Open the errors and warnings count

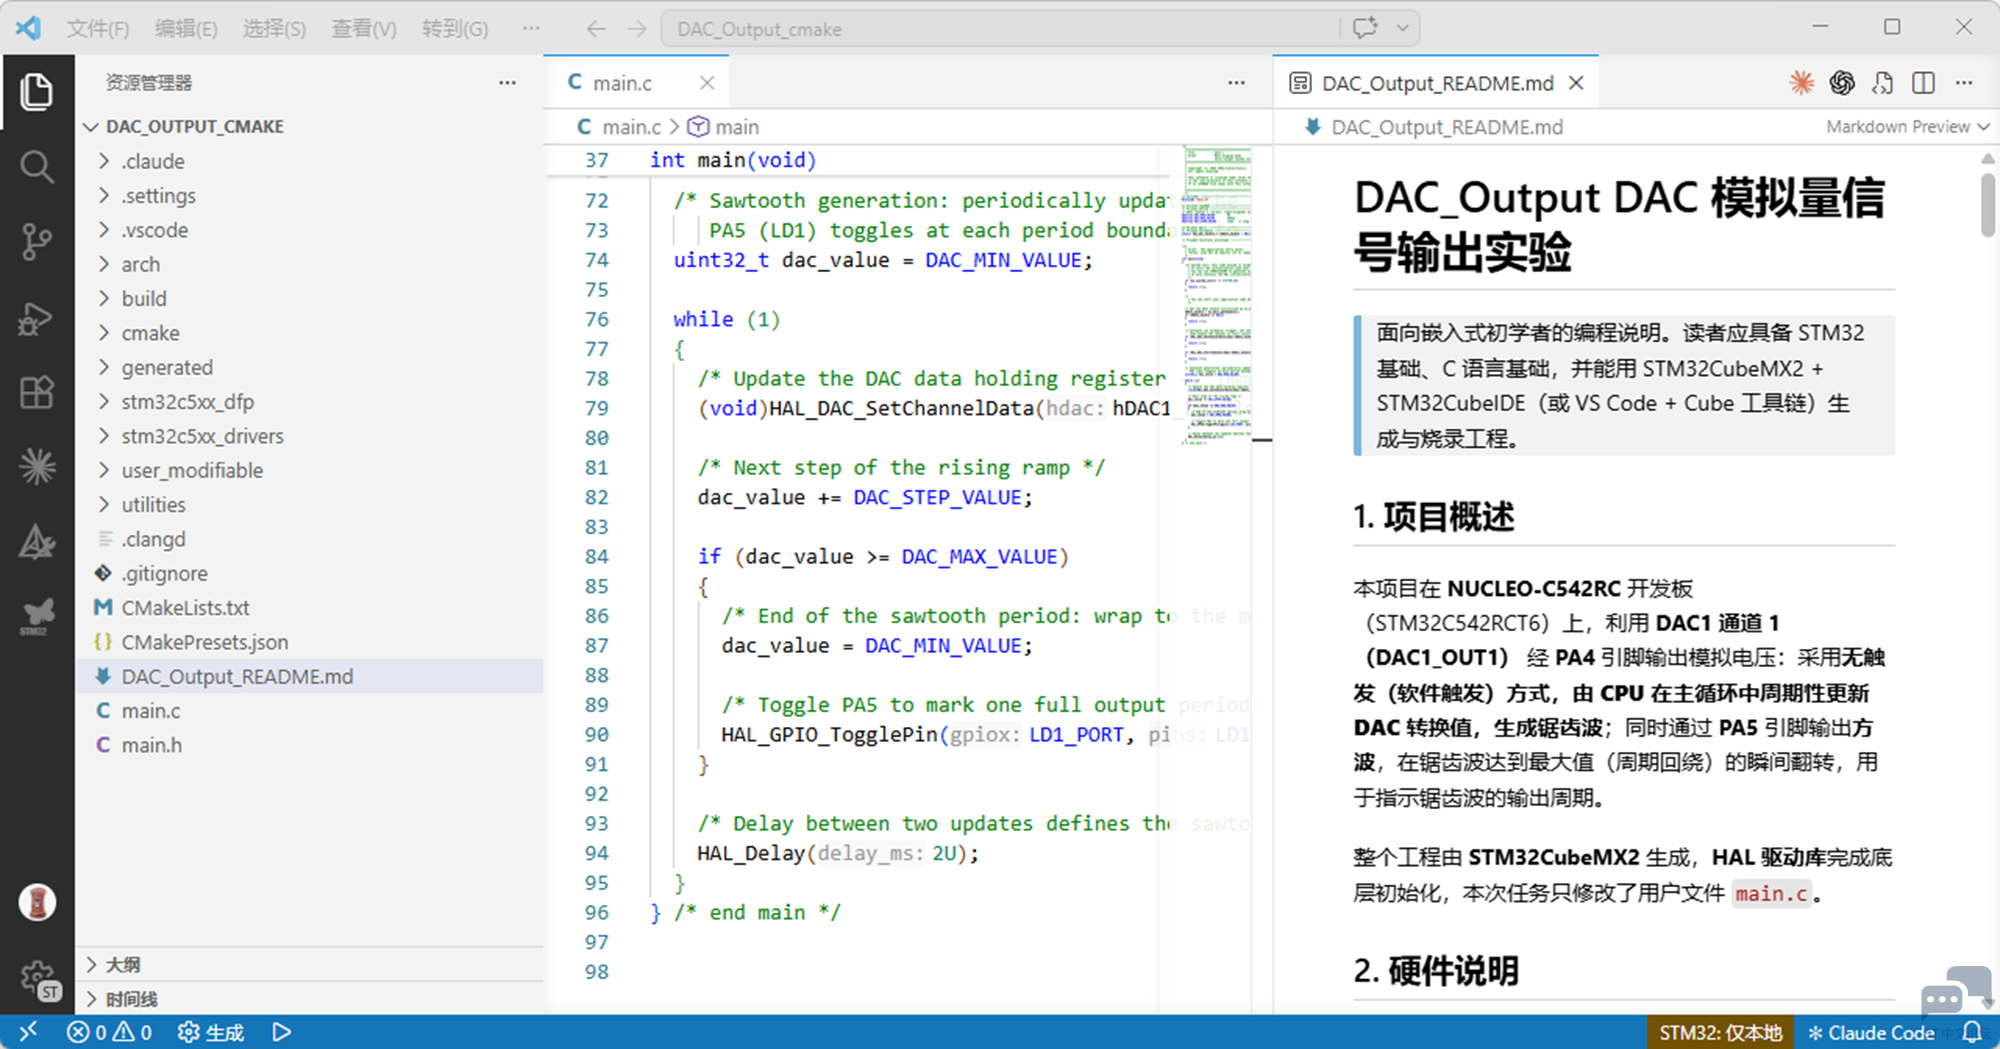click(x=109, y=1032)
